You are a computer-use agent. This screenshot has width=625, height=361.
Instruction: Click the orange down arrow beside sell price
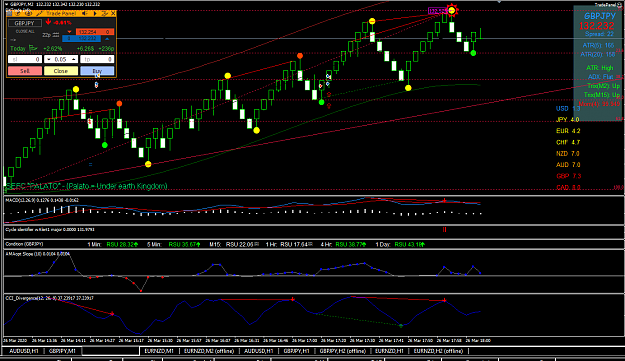pyautogui.click(x=69, y=31)
